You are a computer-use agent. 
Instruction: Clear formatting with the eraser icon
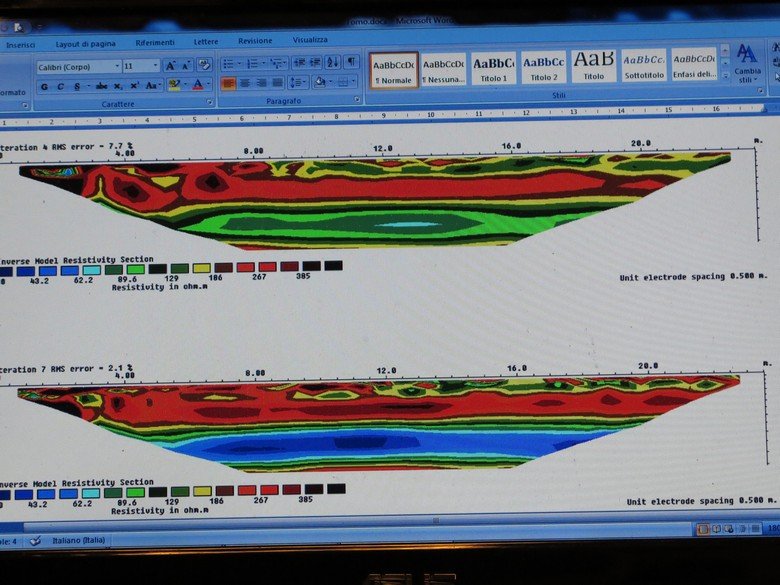click(x=204, y=65)
